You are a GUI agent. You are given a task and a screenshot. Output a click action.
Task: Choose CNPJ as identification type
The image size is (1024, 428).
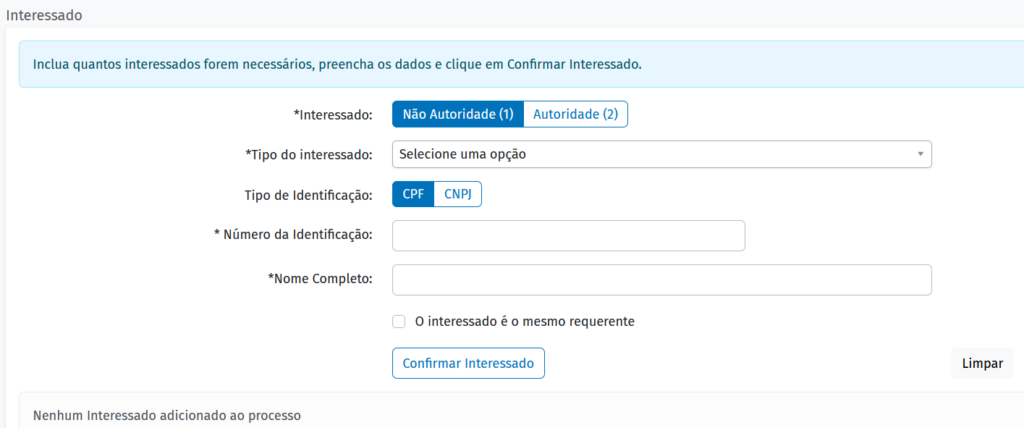pos(458,194)
